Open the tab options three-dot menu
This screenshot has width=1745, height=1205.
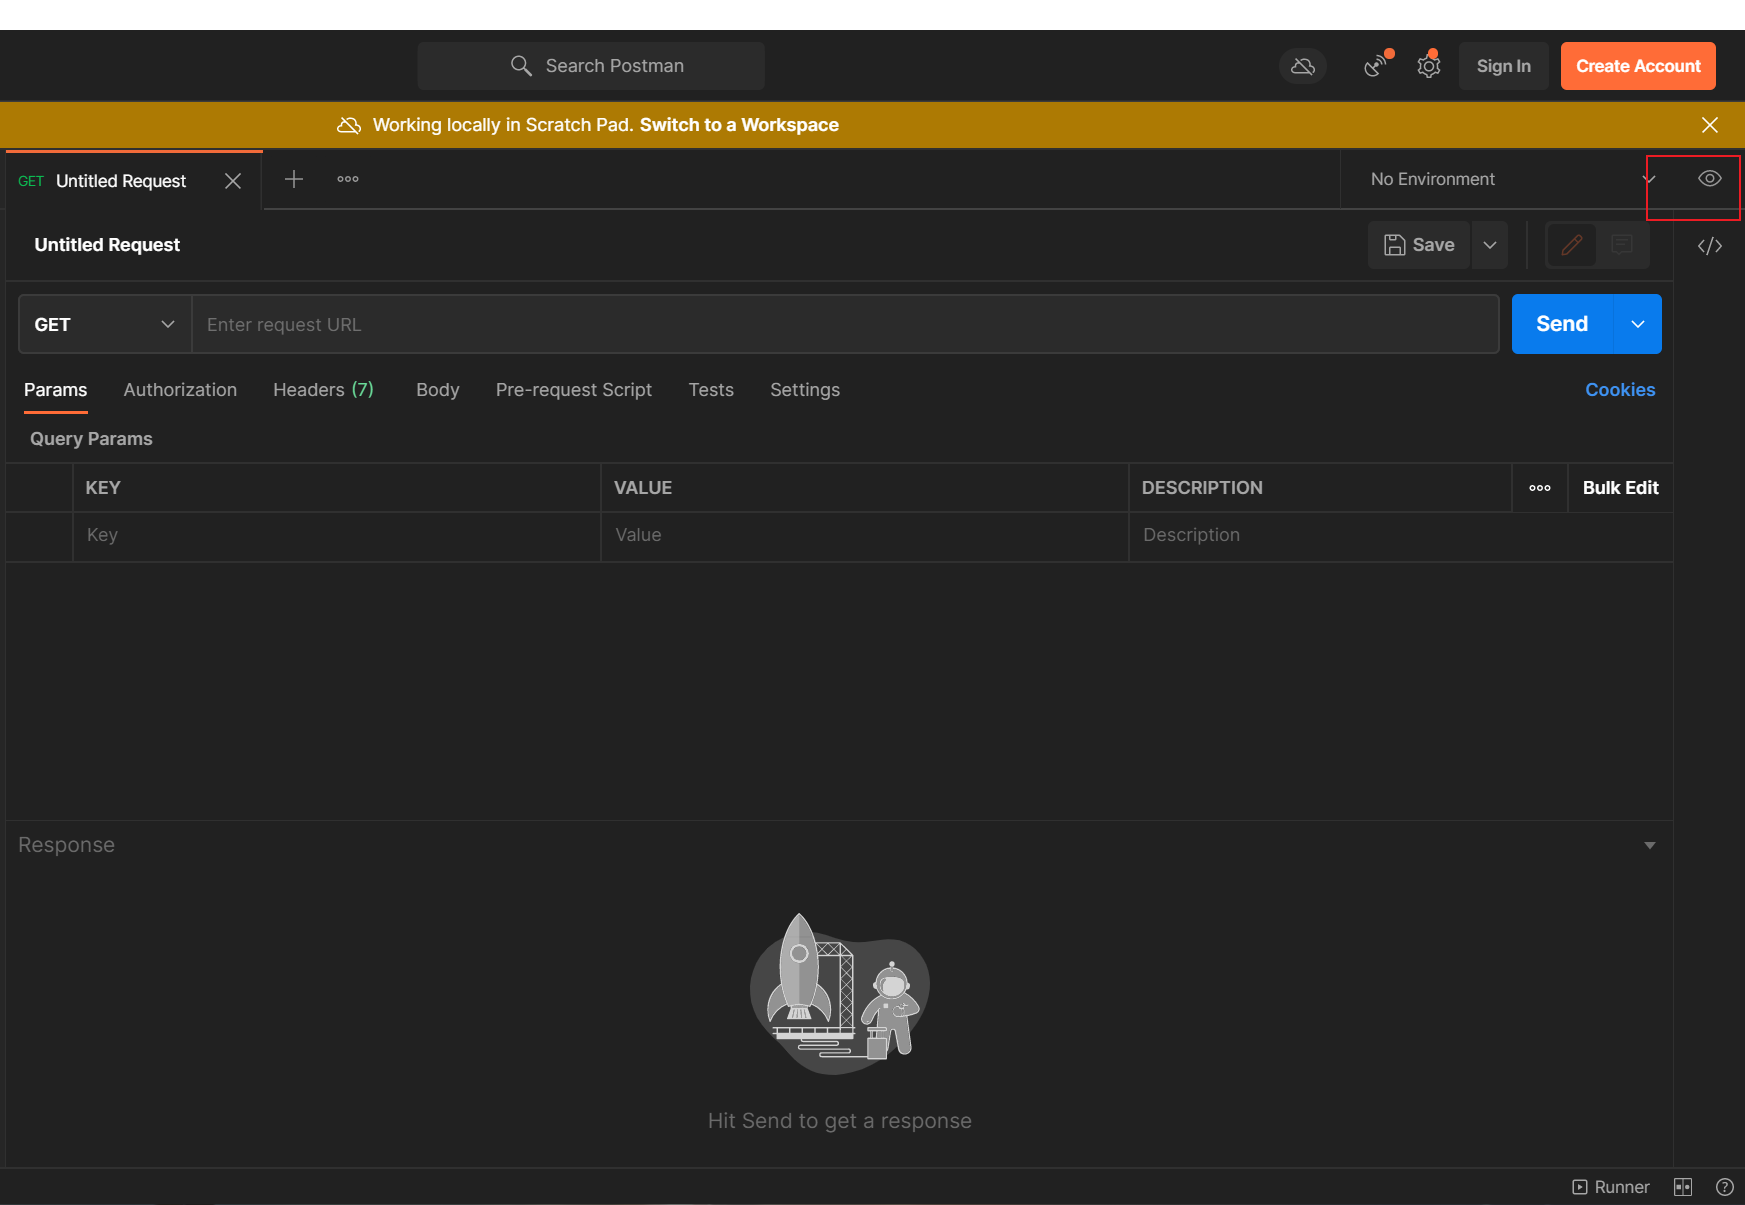pyautogui.click(x=348, y=179)
